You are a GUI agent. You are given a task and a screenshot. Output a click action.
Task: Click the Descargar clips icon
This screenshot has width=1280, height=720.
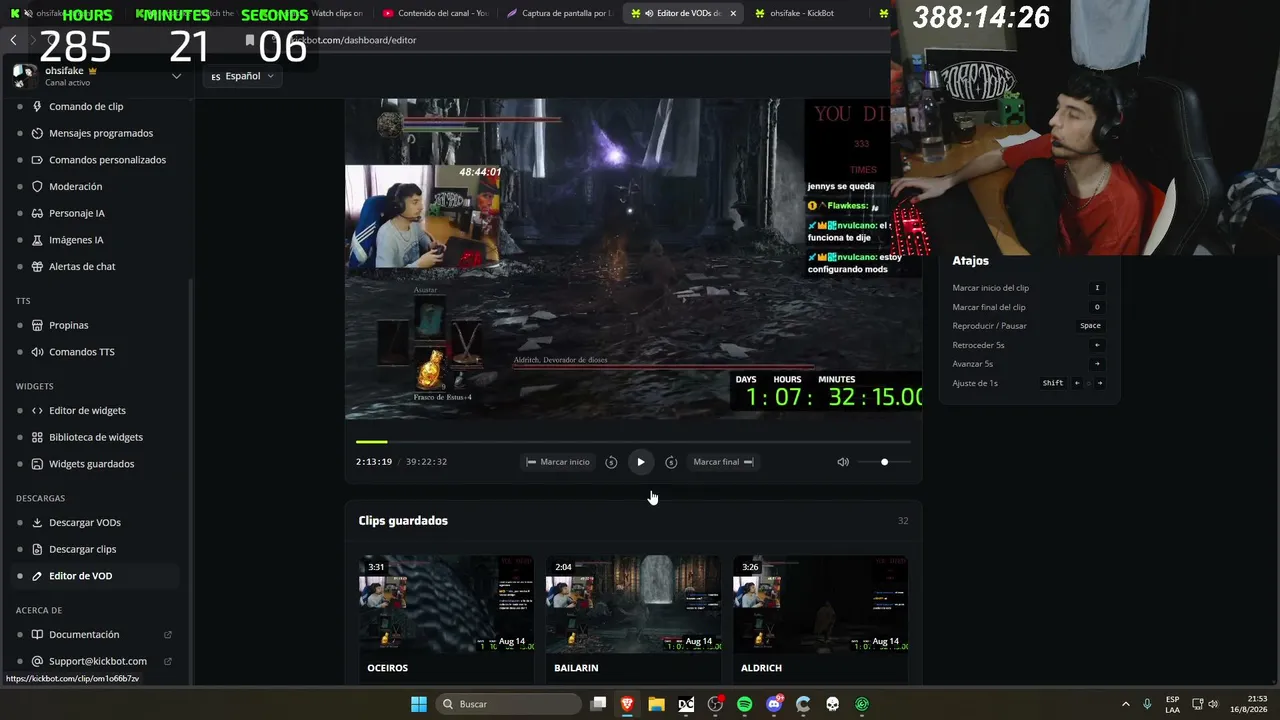click(37, 549)
